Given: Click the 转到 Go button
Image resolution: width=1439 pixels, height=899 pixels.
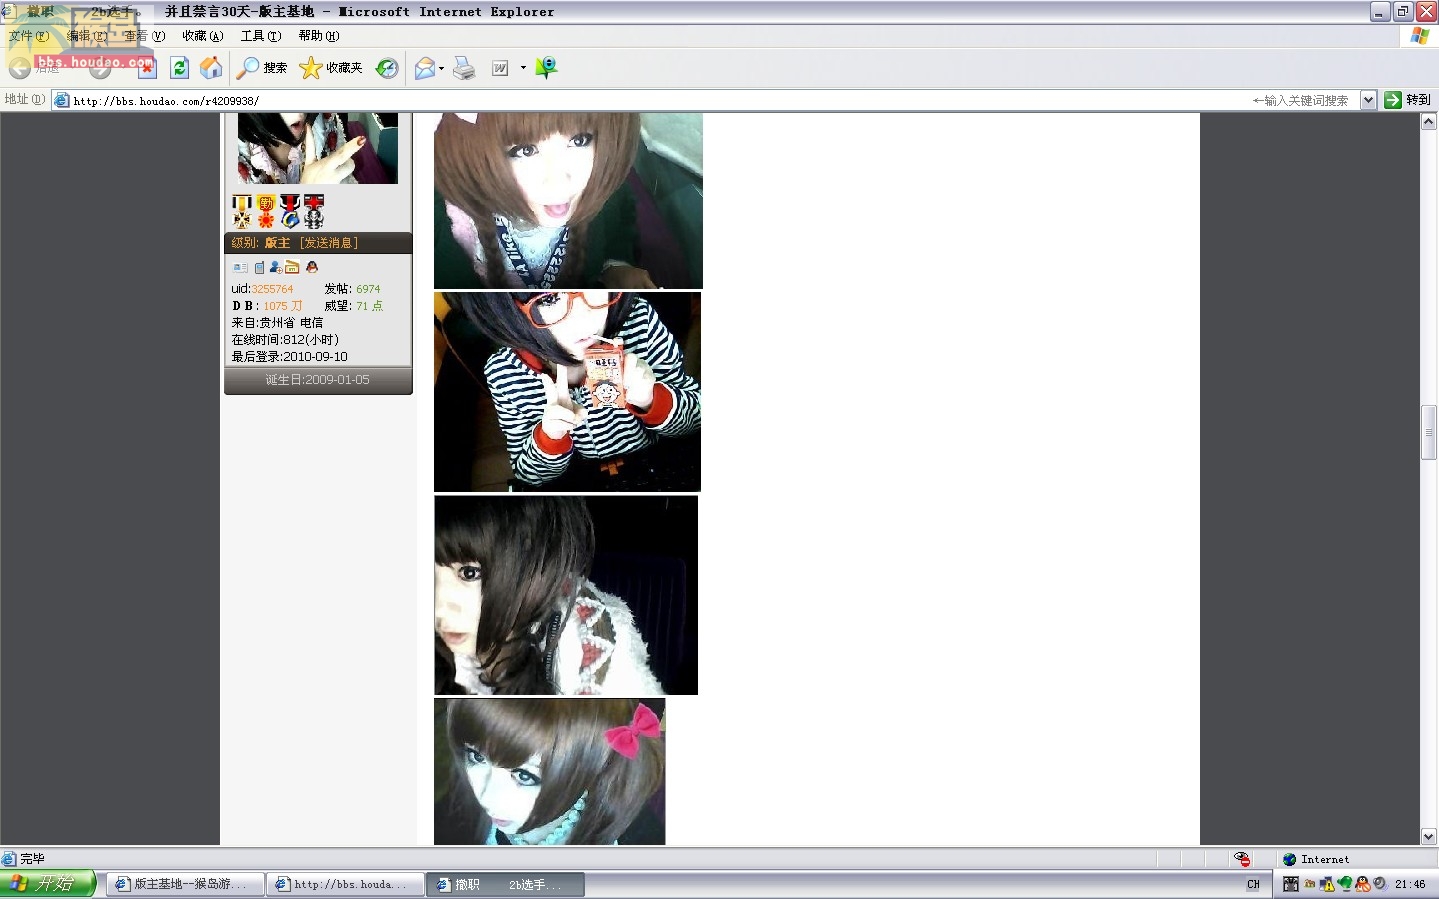Looking at the screenshot, I should (x=1408, y=100).
